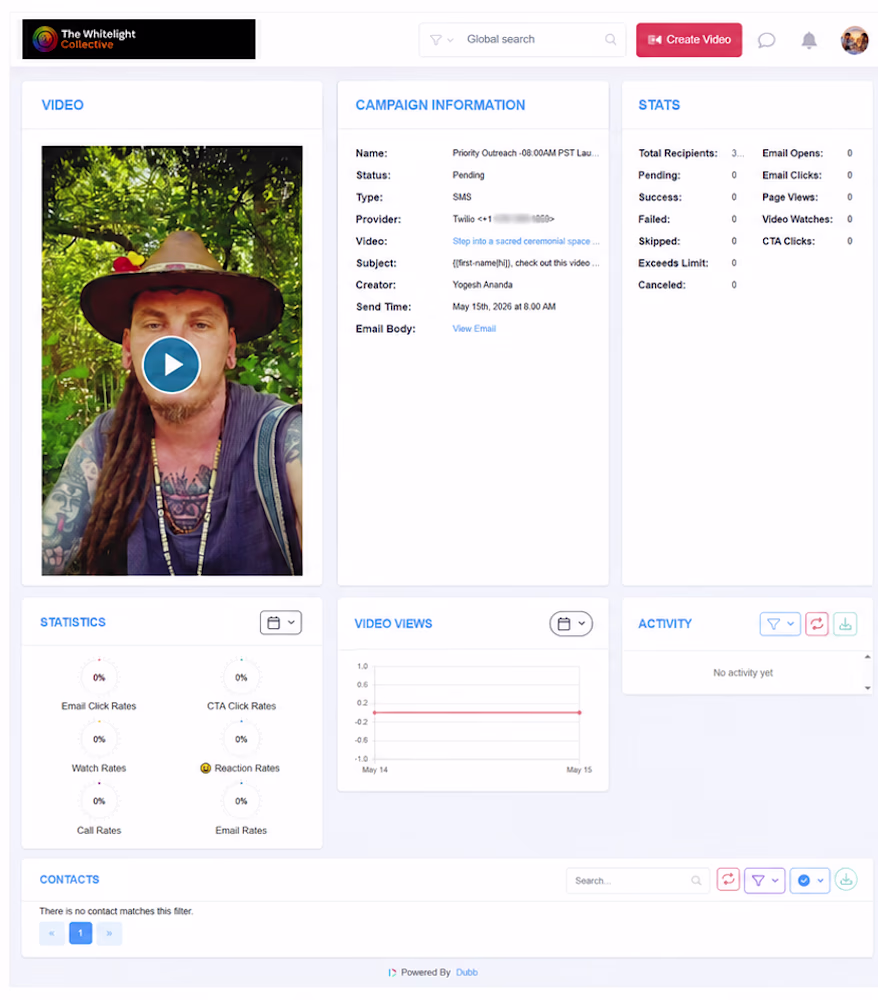Click the Total Recipients stat label

click(x=678, y=153)
